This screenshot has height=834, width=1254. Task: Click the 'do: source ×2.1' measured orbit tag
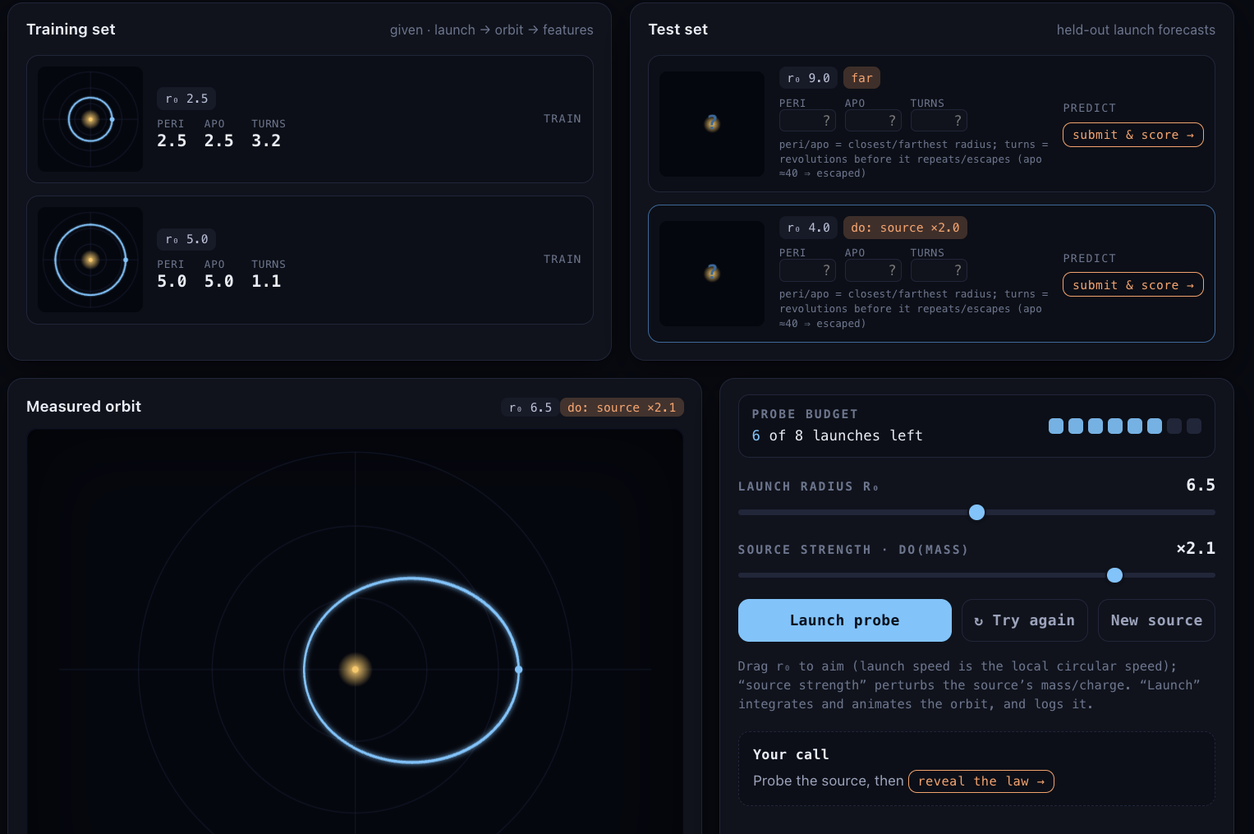(622, 407)
